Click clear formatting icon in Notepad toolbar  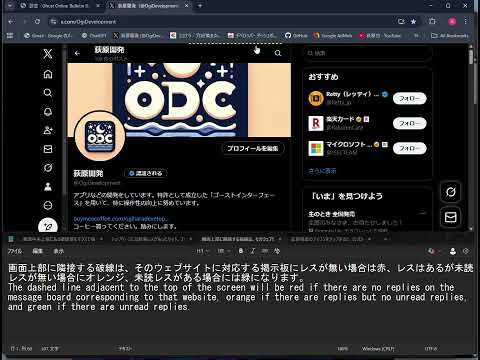(x=277, y=251)
